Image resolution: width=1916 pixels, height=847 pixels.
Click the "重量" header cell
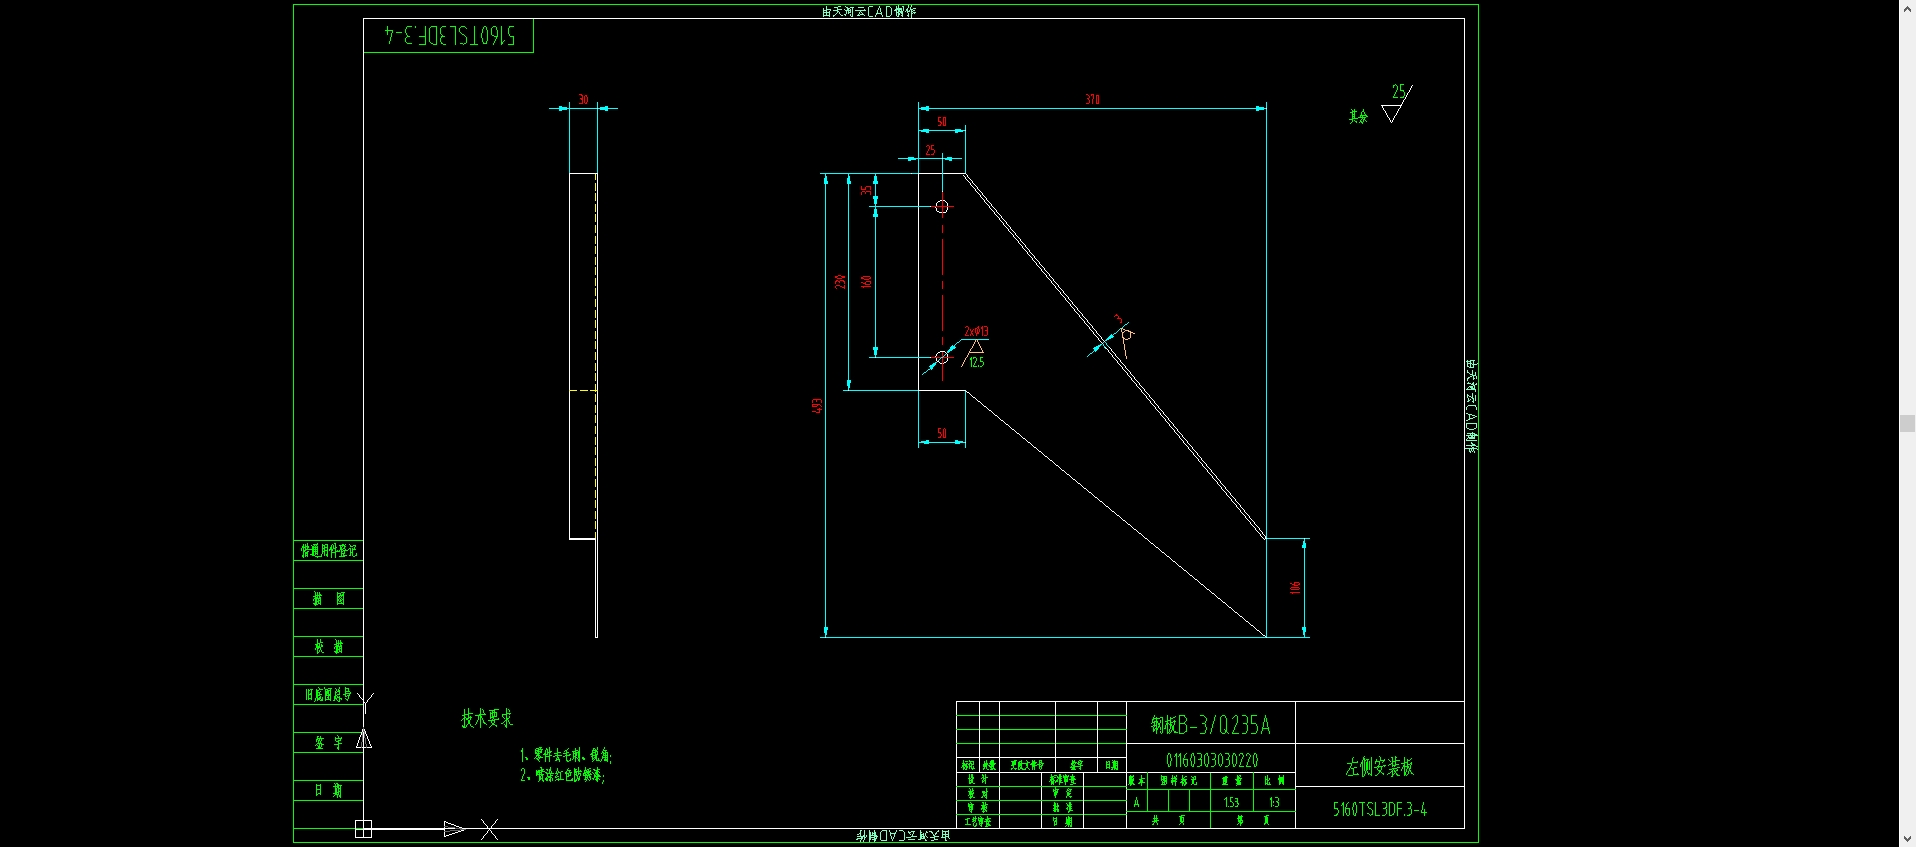pyautogui.click(x=1232, y=780)
